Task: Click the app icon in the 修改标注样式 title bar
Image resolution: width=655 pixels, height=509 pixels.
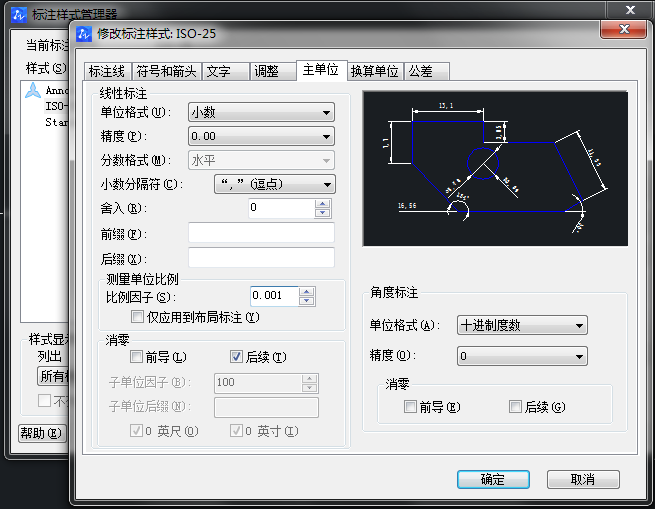Action: (84, 34)
